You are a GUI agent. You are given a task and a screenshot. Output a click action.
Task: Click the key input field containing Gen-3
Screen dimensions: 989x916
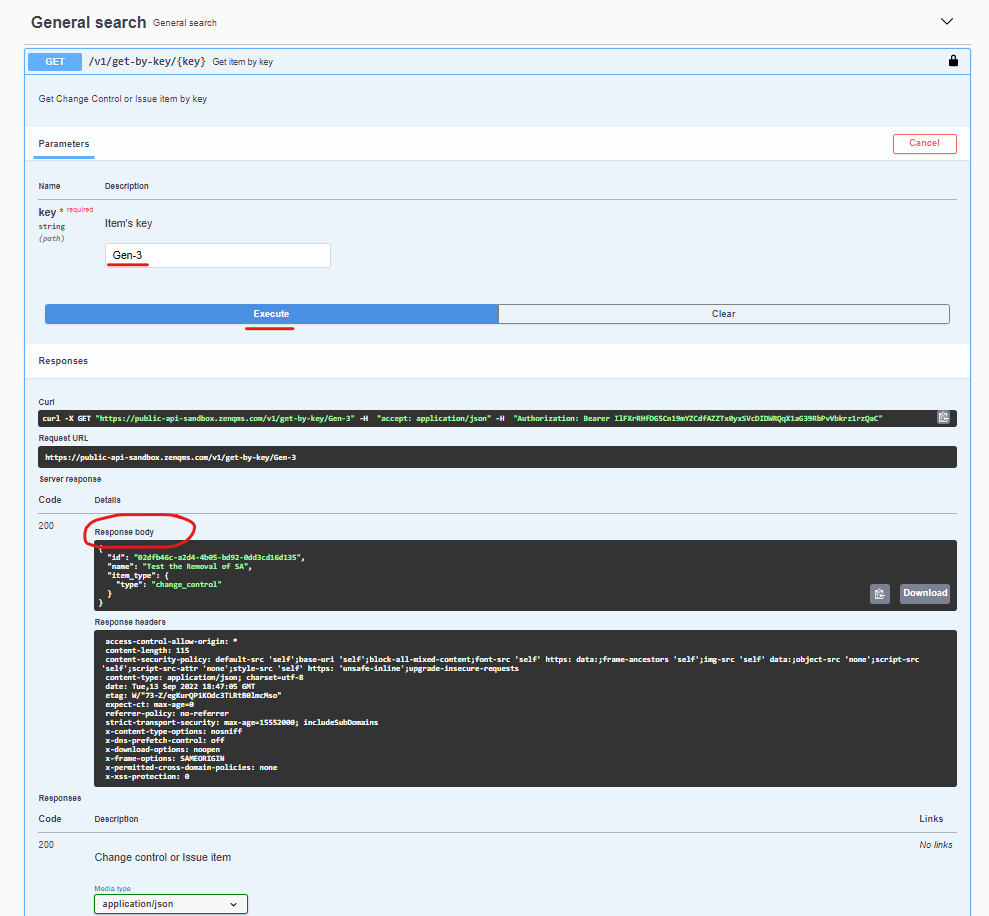[218, 255]
